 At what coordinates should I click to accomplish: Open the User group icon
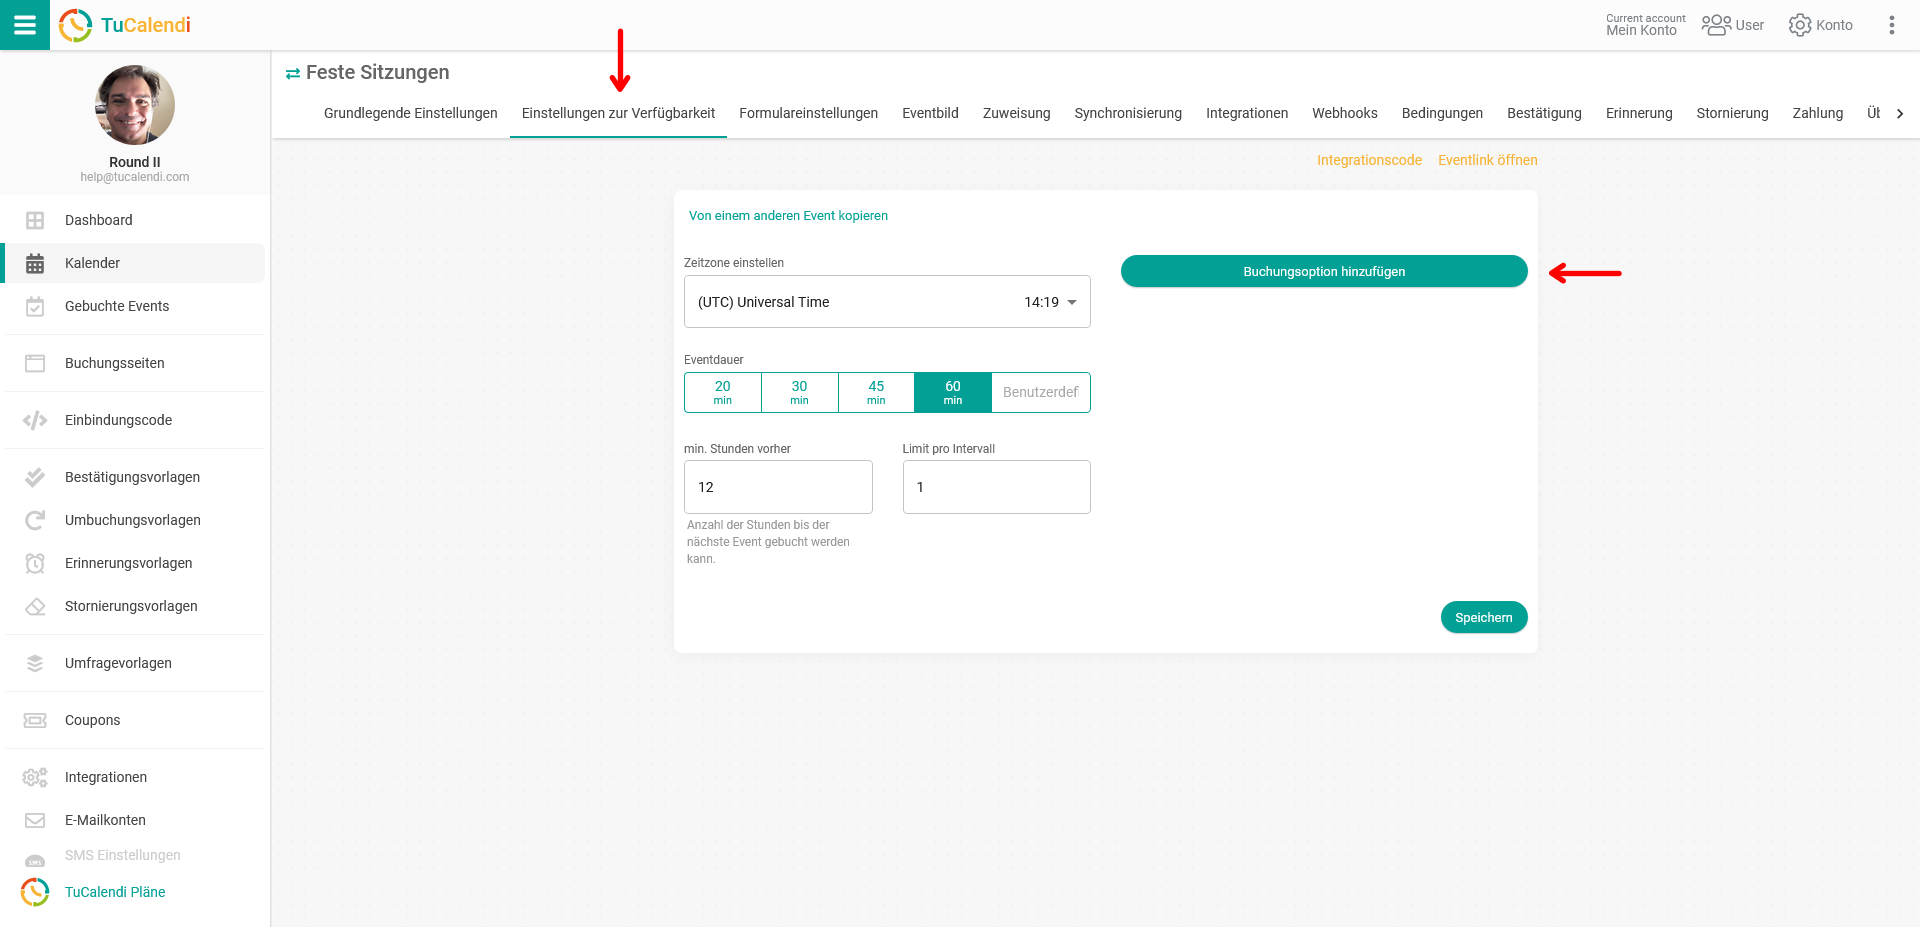pos(1716,25)
